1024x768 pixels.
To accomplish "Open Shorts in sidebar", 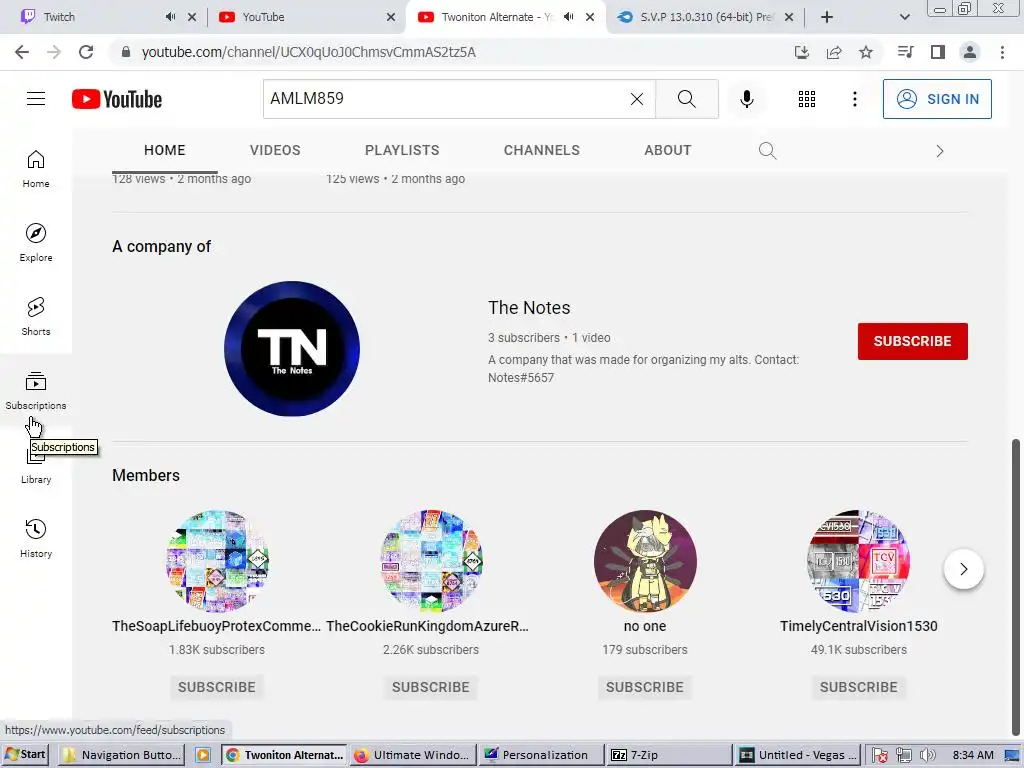I will (36, 316).
